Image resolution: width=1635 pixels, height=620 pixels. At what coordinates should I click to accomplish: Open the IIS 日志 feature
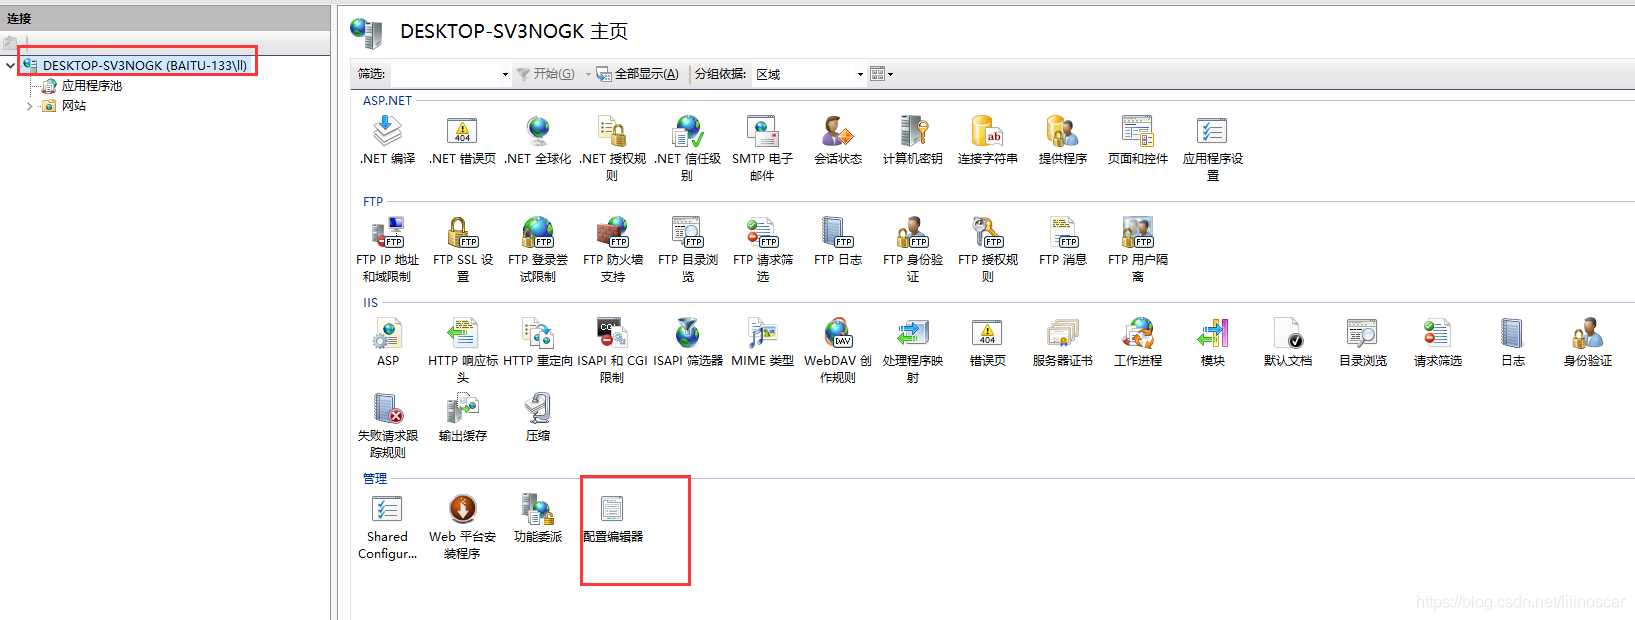1513,342
